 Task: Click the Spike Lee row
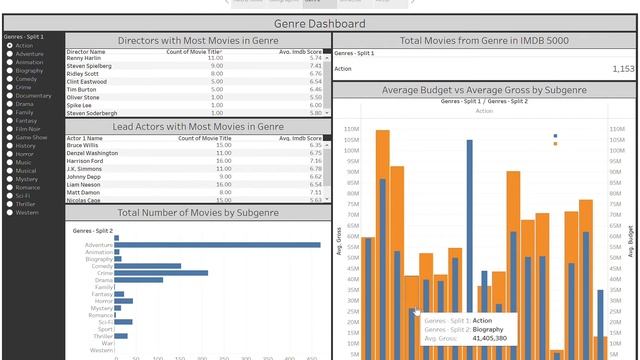195,105
